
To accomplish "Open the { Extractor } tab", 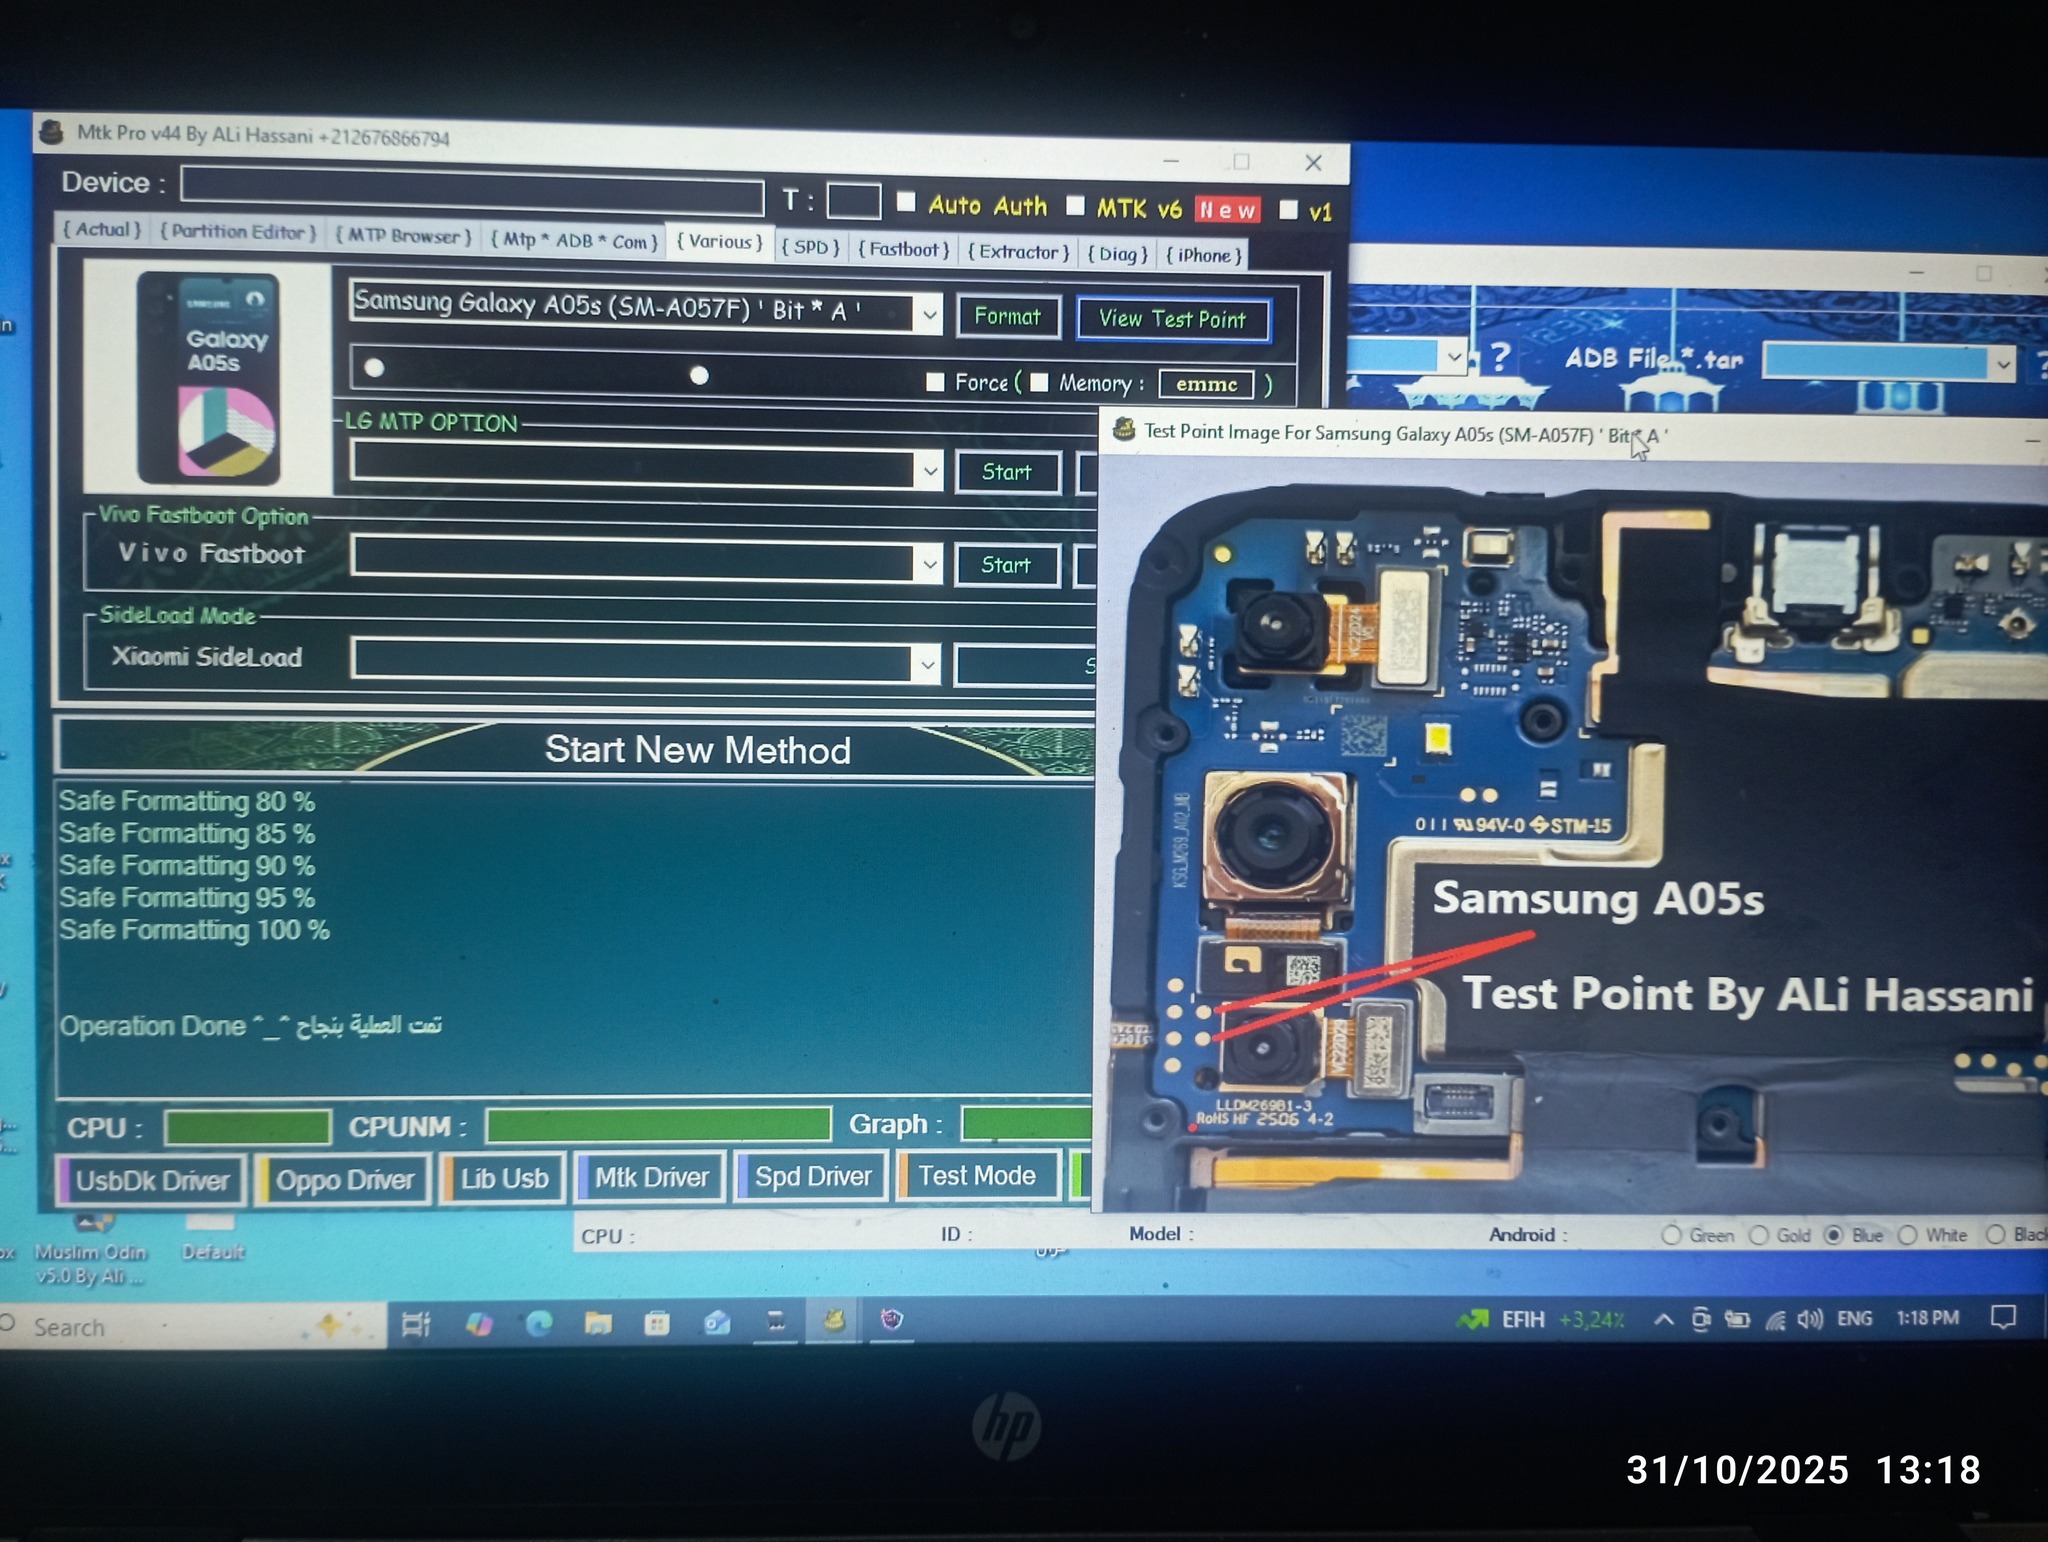I will pos(1019,252).
